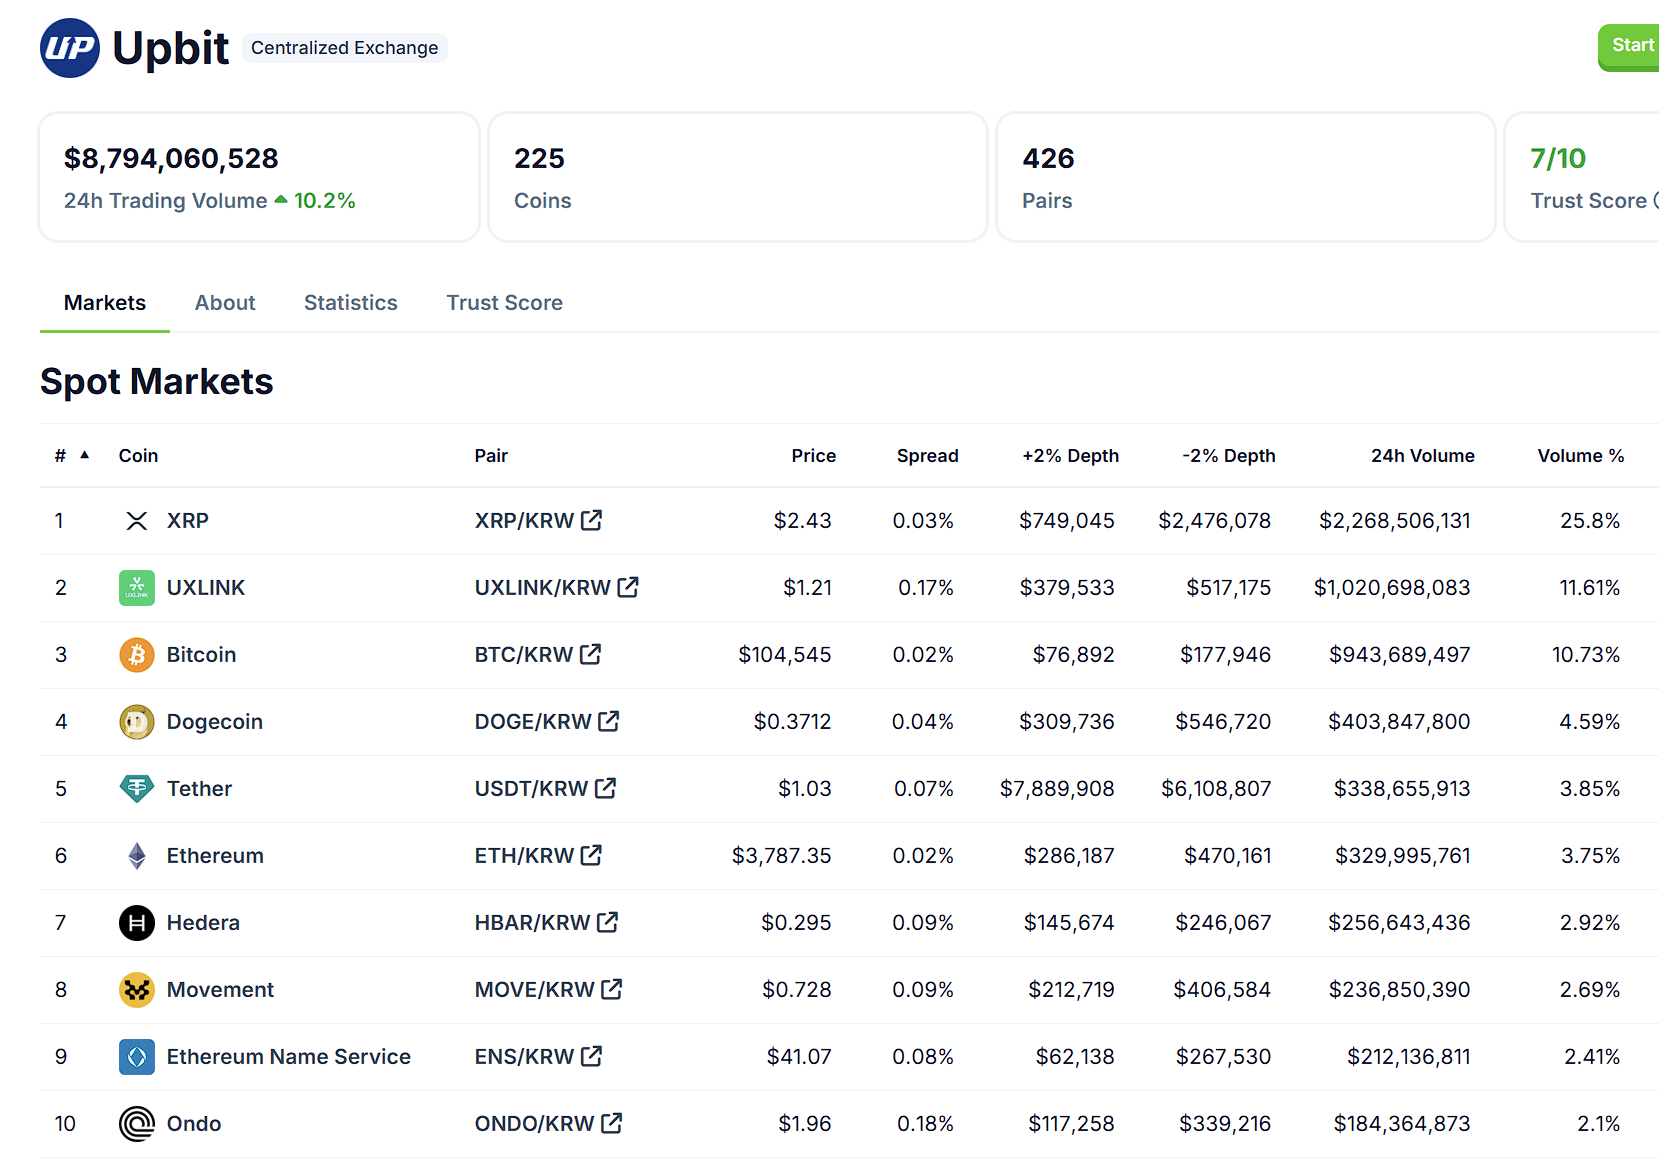Click the Ethereum Name Service icon
Viewport: 1659px width, 1159px height.
(137, 1057)
